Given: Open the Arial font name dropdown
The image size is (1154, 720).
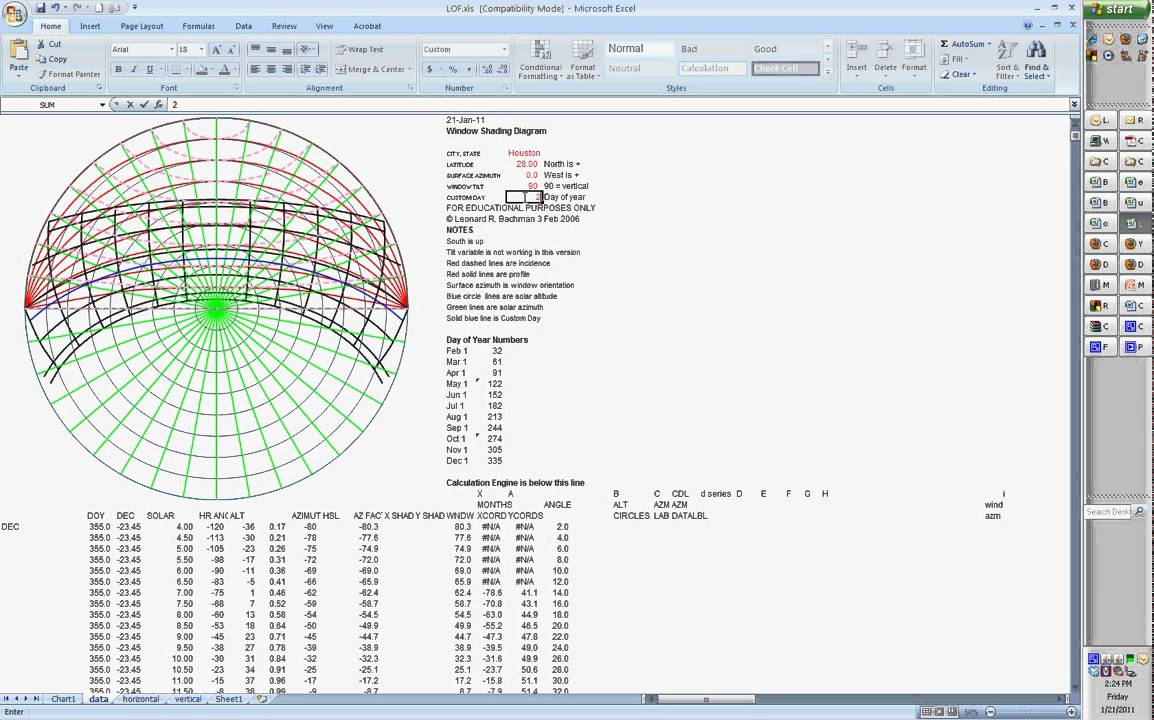Looking at the screenshot, I should (171, 49).
